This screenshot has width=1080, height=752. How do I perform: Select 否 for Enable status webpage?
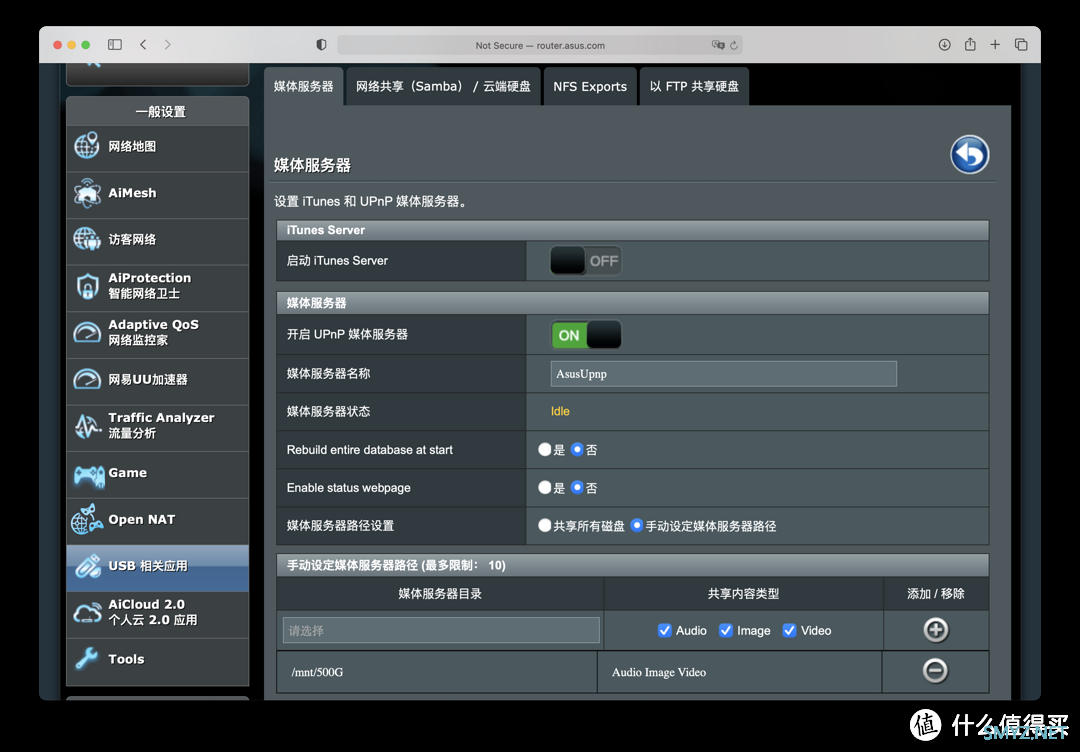(x=577, y=488)
